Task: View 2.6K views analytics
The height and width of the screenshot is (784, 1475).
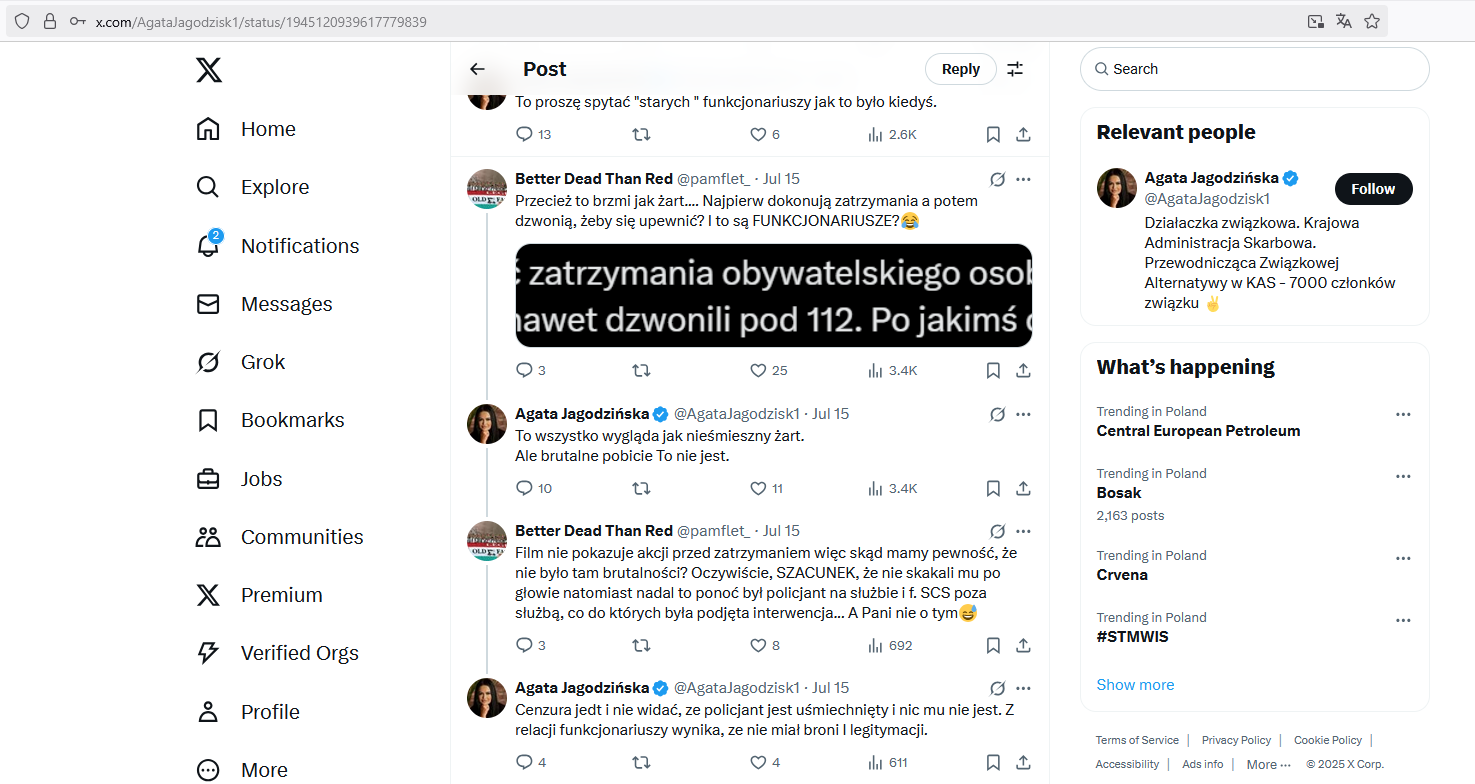Action: [891, 134]
